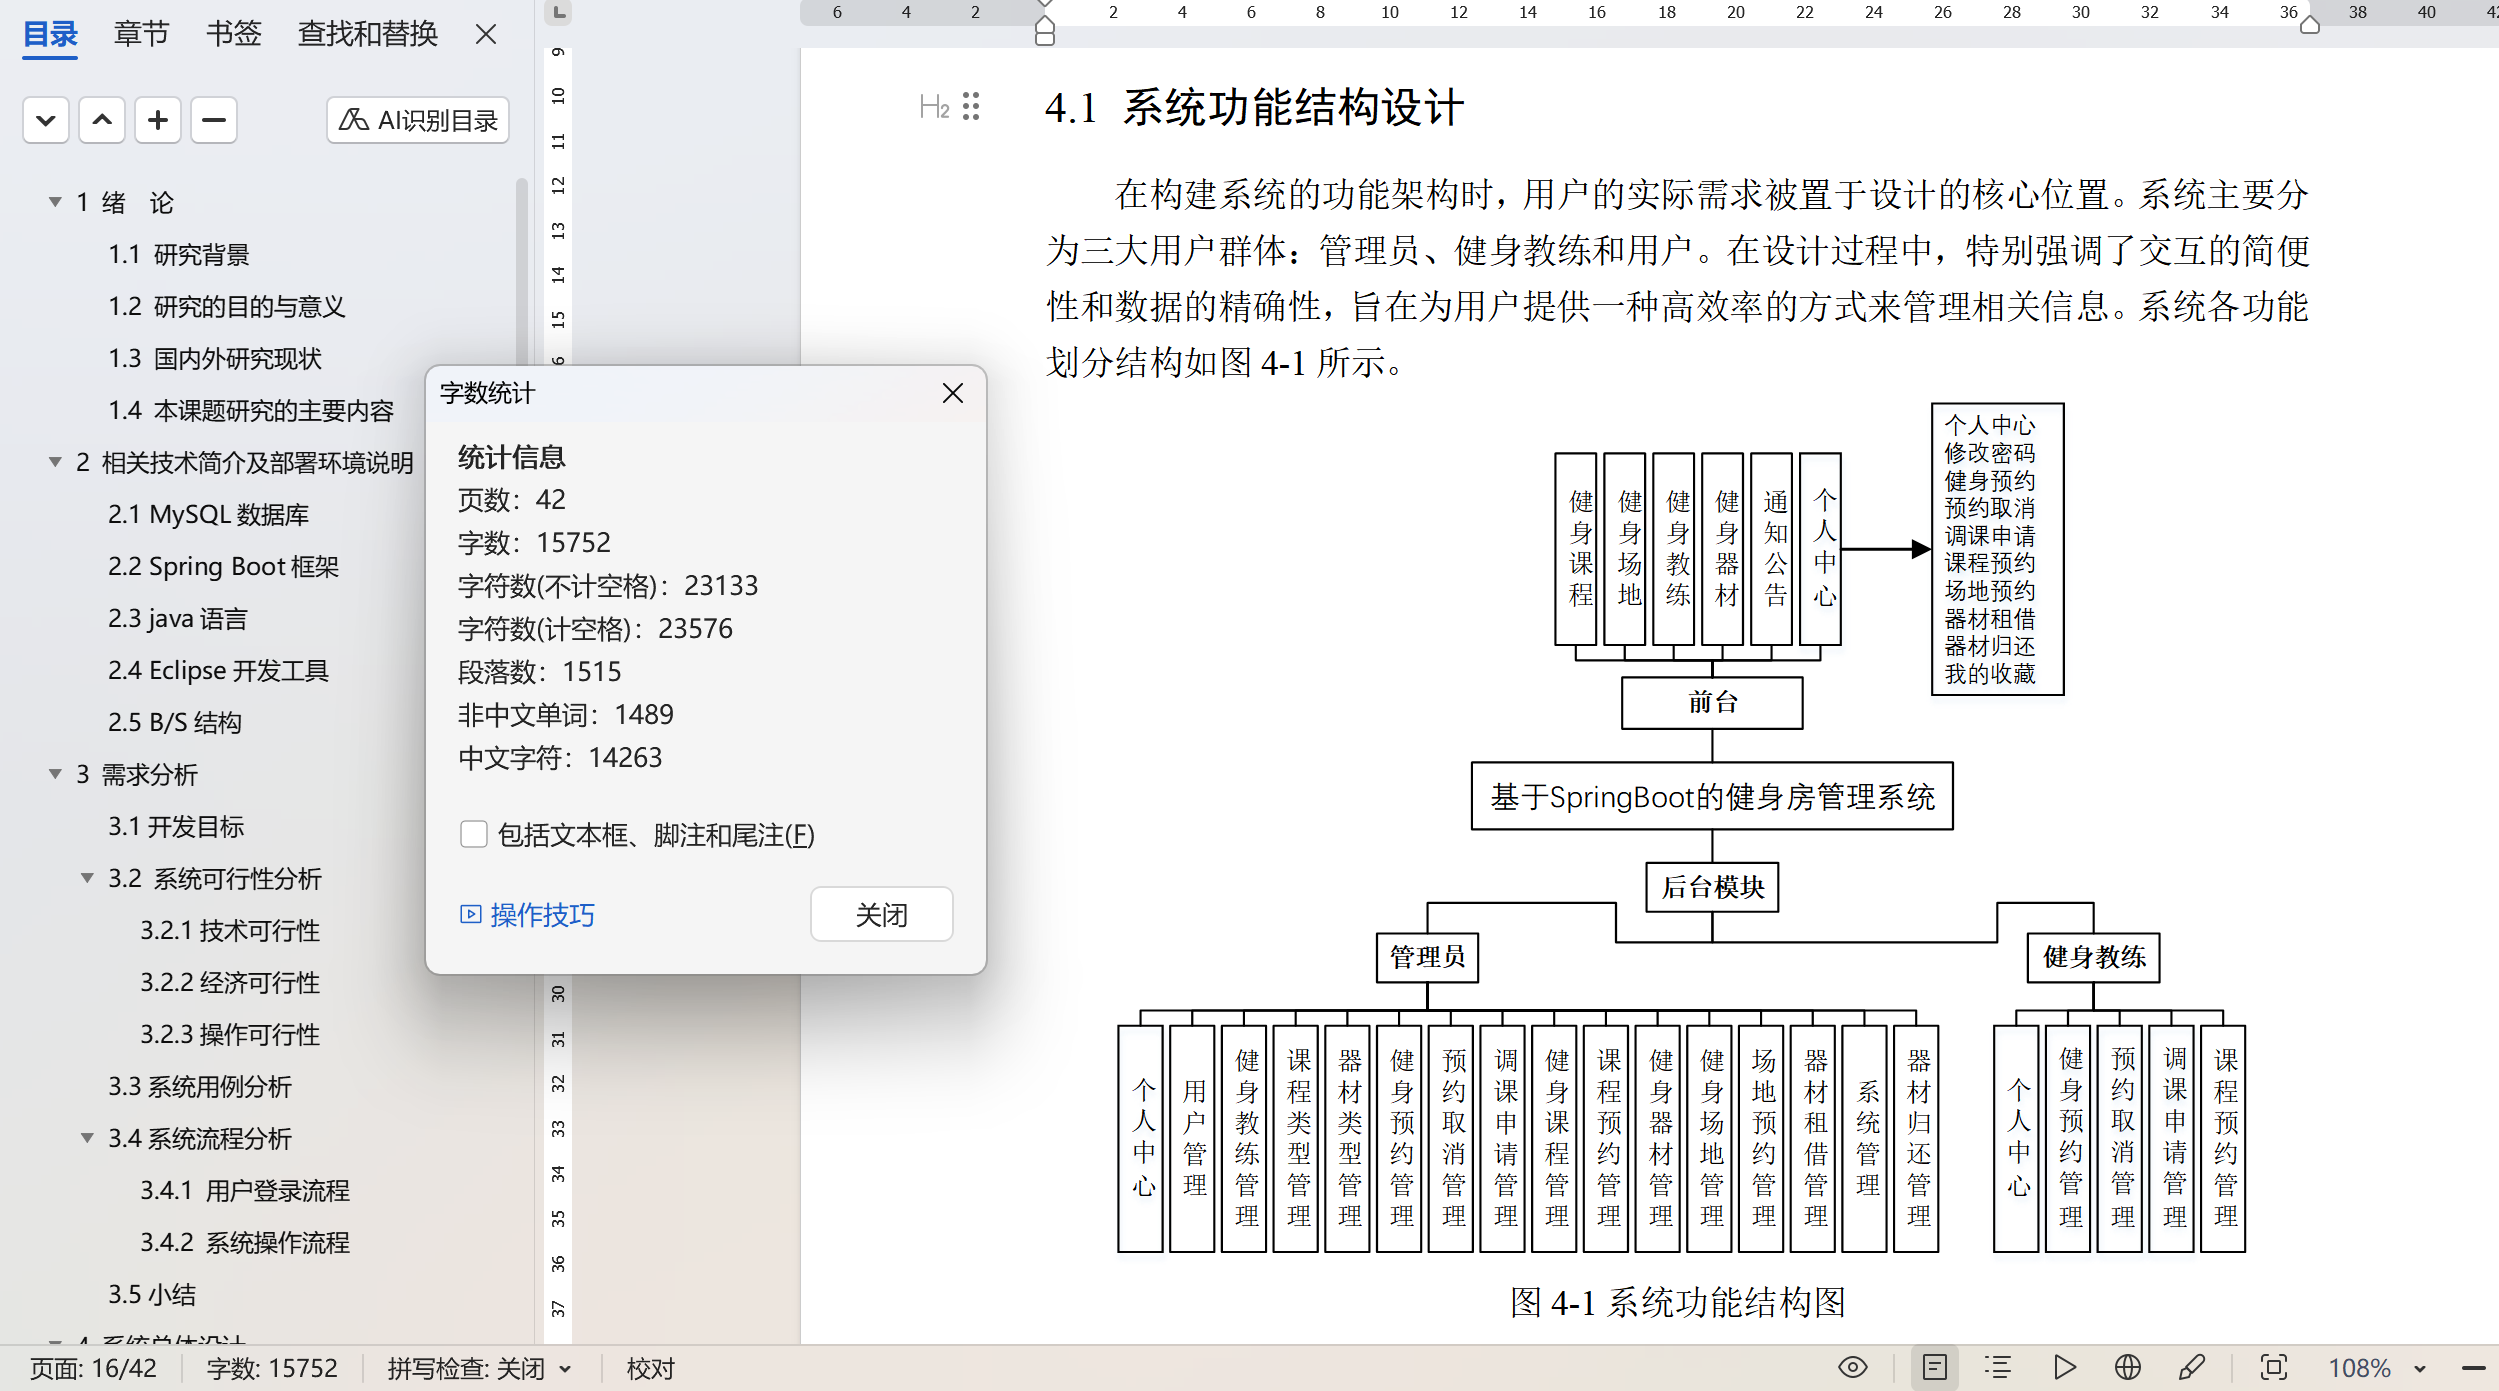This screenshot has width=2499, height=1391.
Task: Enable include text boxes, footnotes checkbox
Action: click(x=473, y=834)
